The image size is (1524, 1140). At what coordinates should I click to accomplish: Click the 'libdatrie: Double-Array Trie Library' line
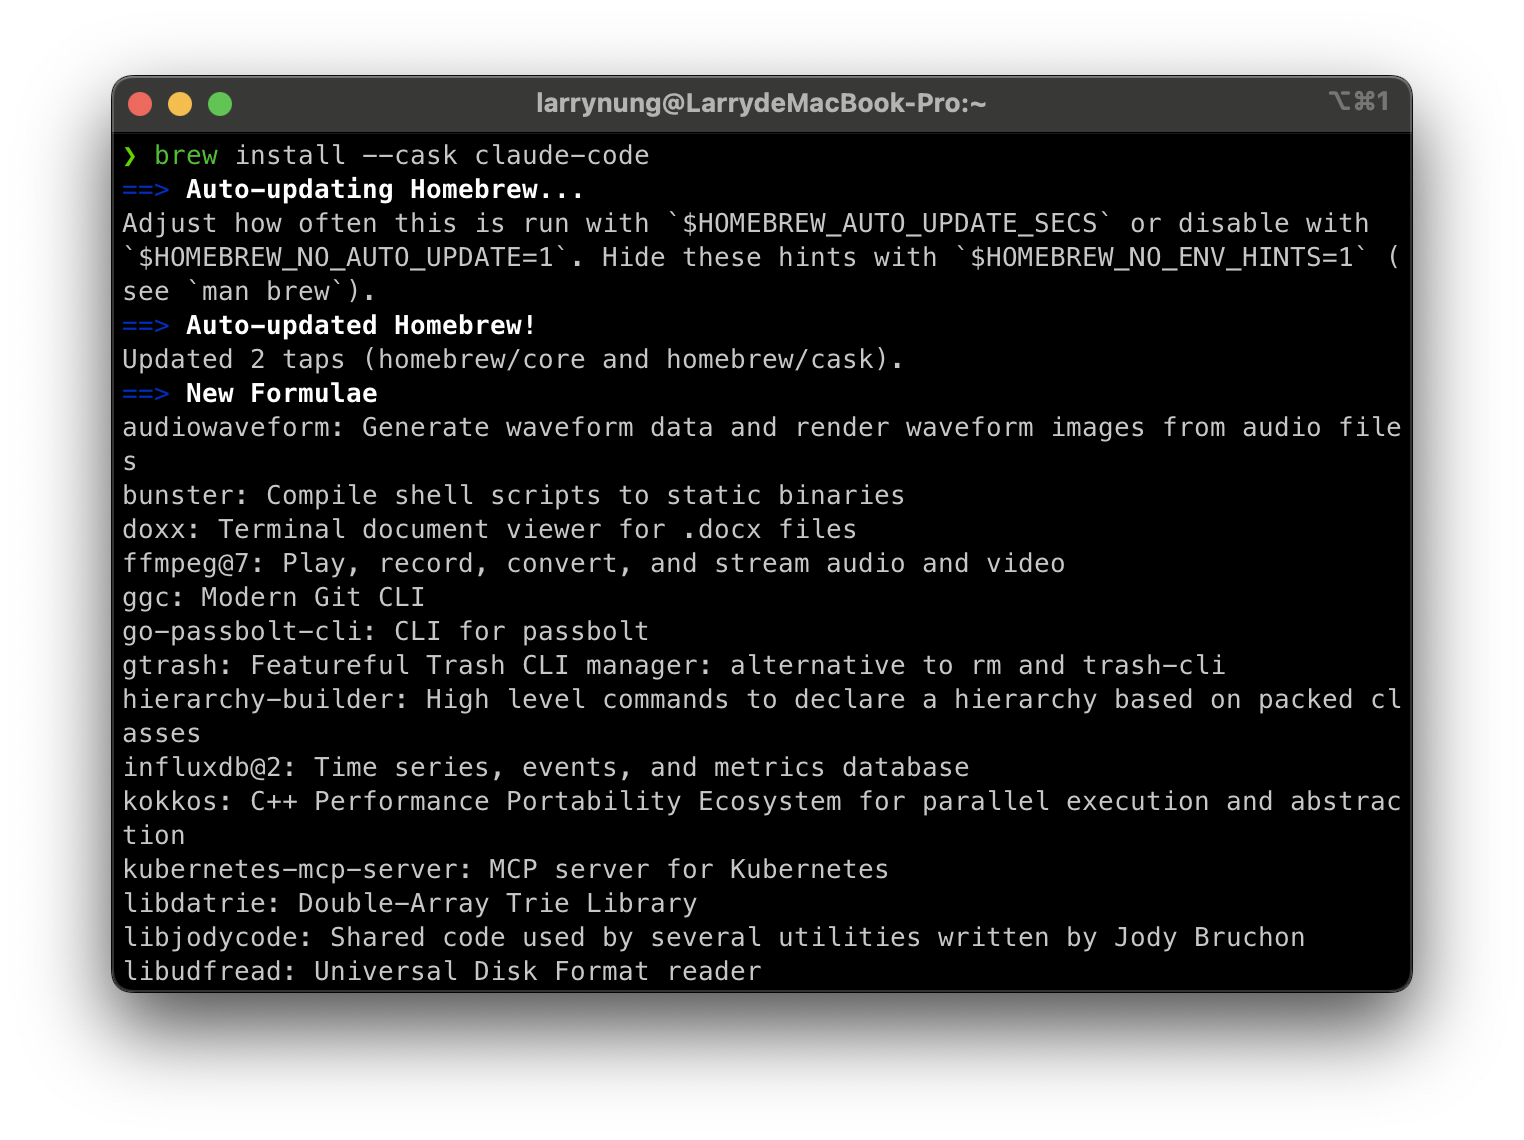pos(410,904)
